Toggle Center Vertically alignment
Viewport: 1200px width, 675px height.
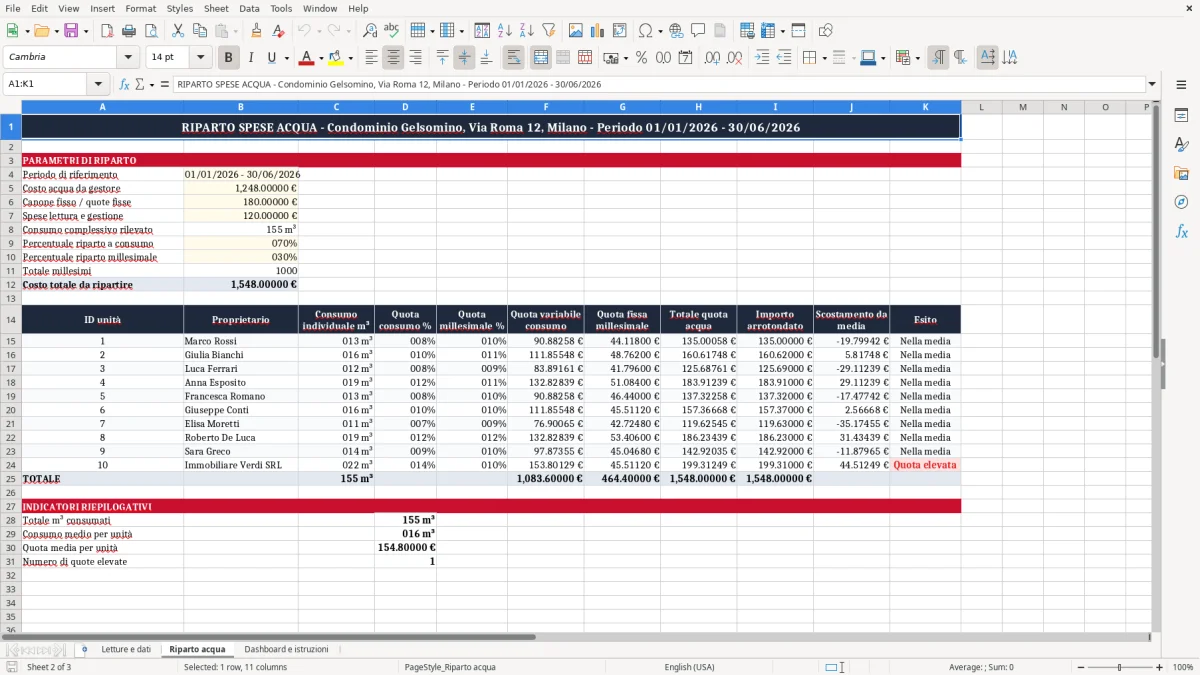[x=464, y=58]
